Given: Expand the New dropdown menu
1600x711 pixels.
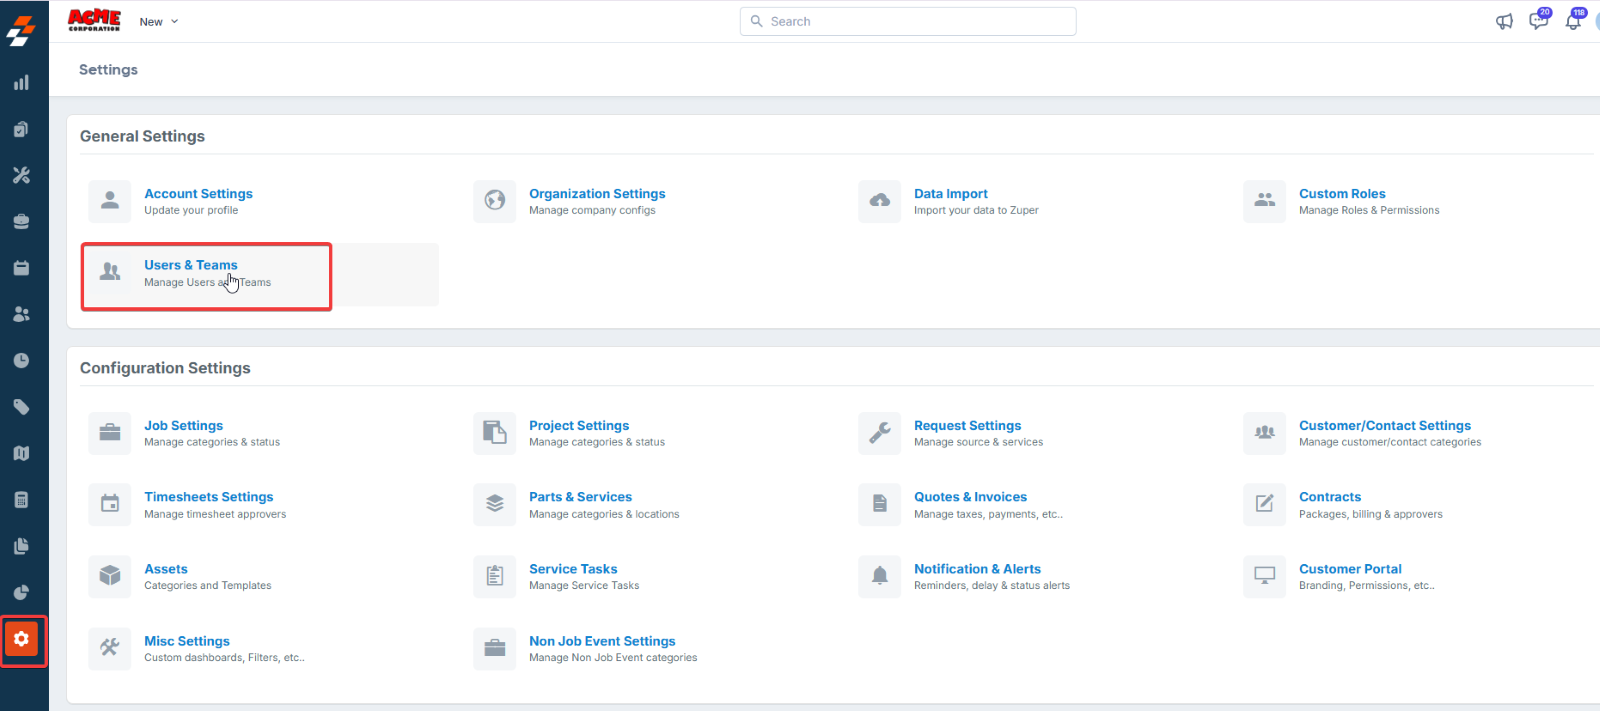Looking at the screenshot, I should [158, 22].
